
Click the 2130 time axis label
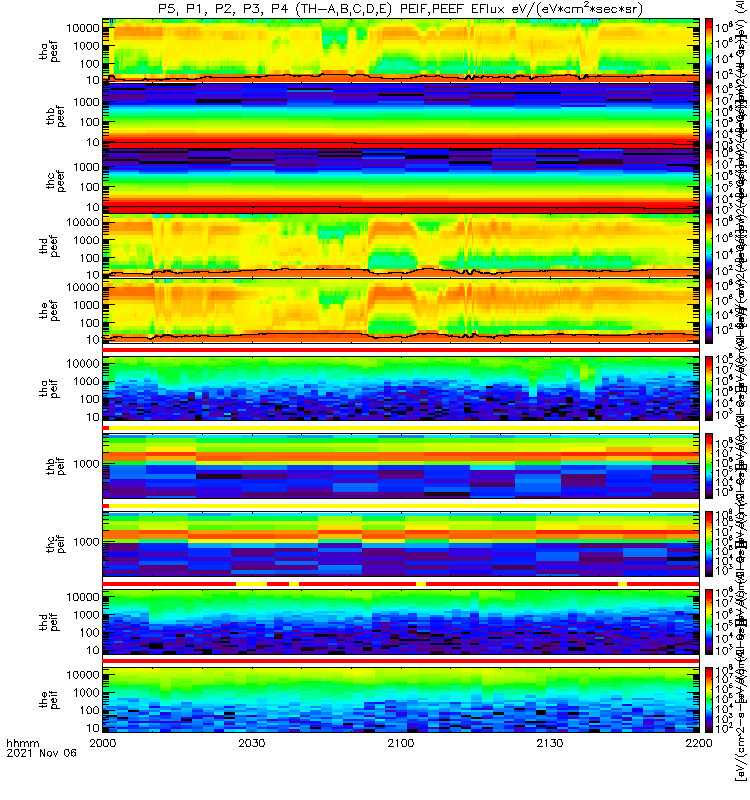[x=549, y=743]
